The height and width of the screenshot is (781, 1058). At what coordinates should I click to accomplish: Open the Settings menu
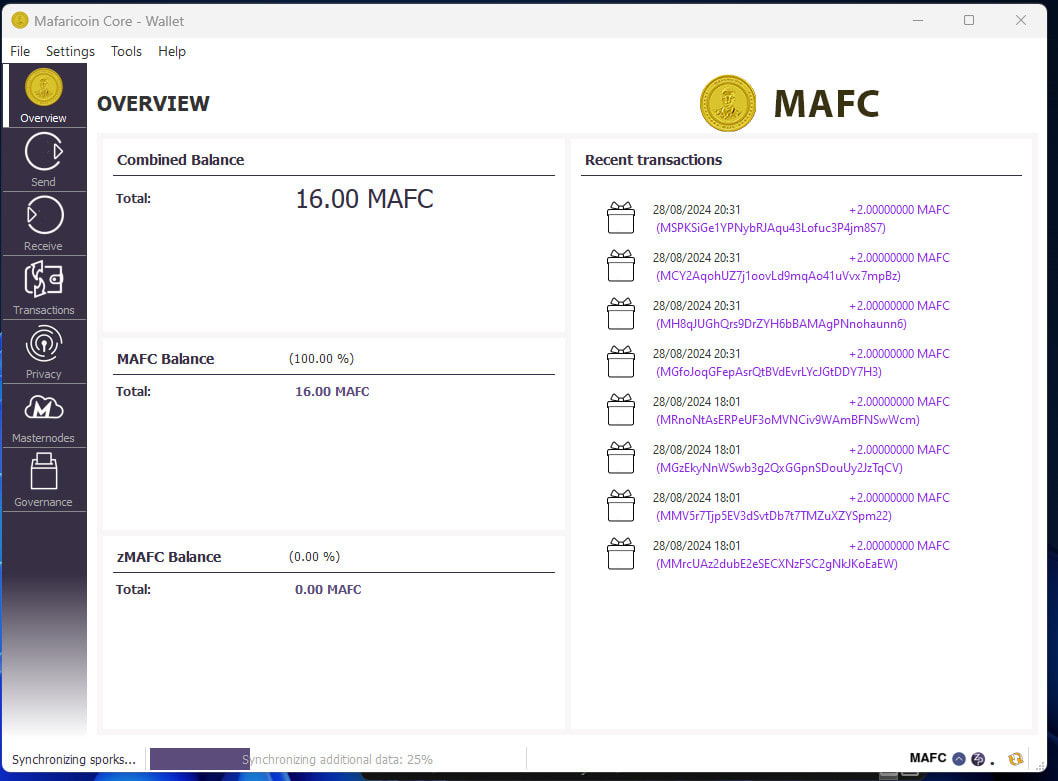70,51
